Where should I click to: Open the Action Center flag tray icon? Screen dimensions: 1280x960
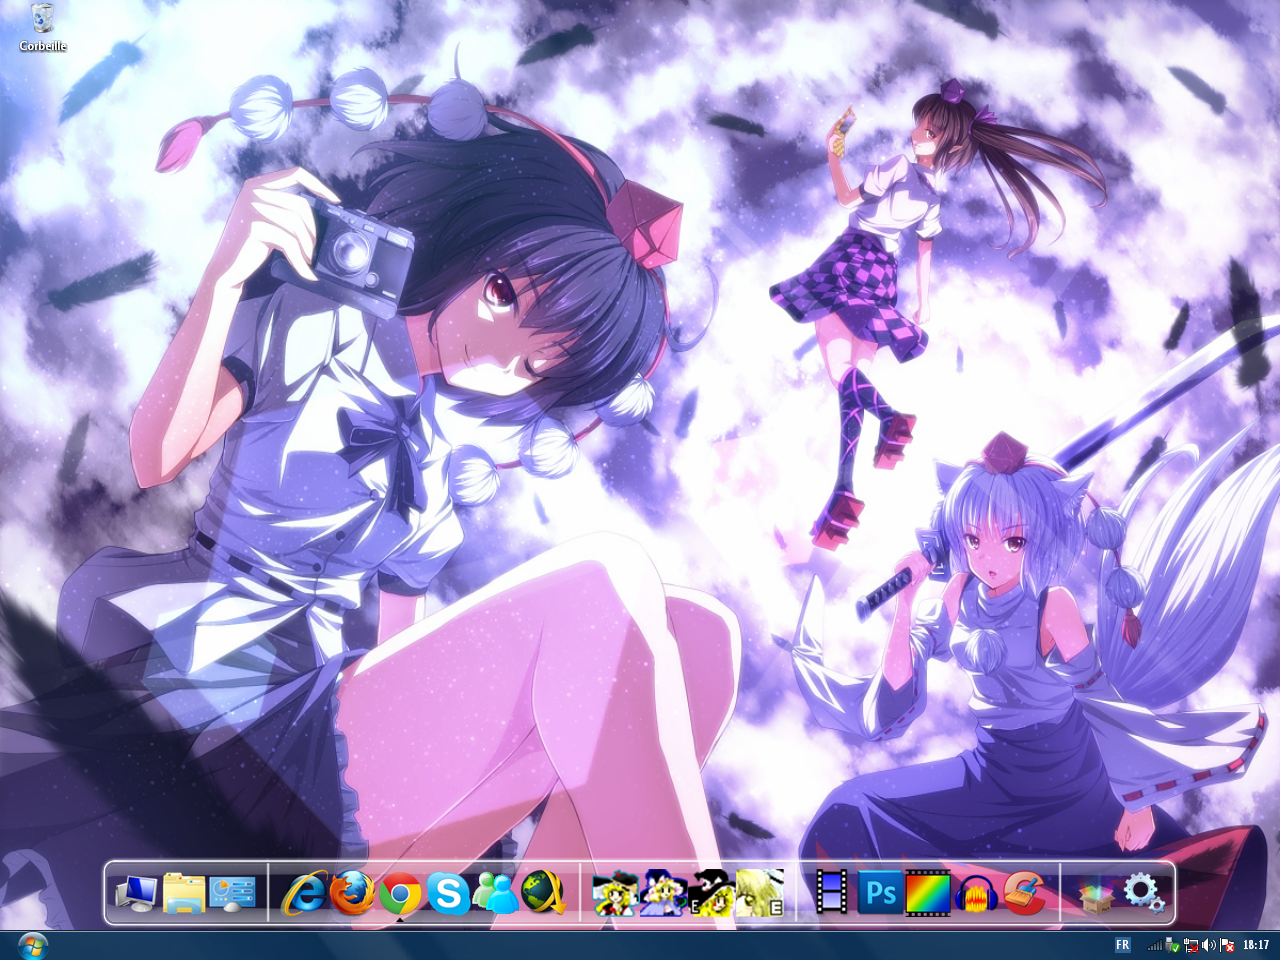(1227, 945)
